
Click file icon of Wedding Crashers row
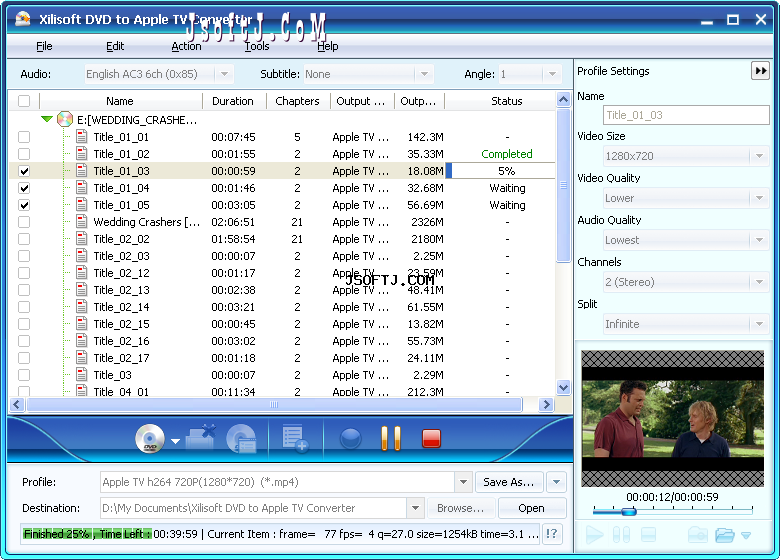82,222
